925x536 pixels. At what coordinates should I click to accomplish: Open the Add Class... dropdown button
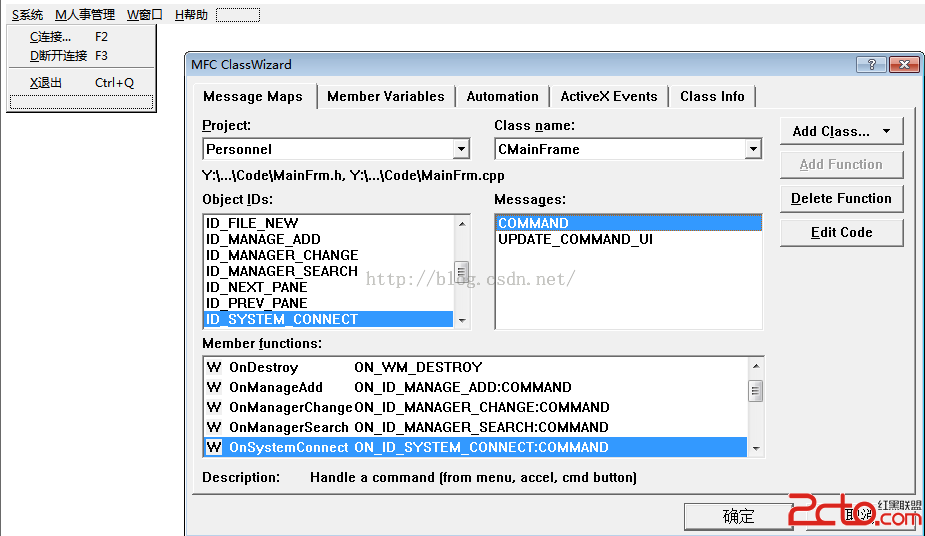click(841, 131)
